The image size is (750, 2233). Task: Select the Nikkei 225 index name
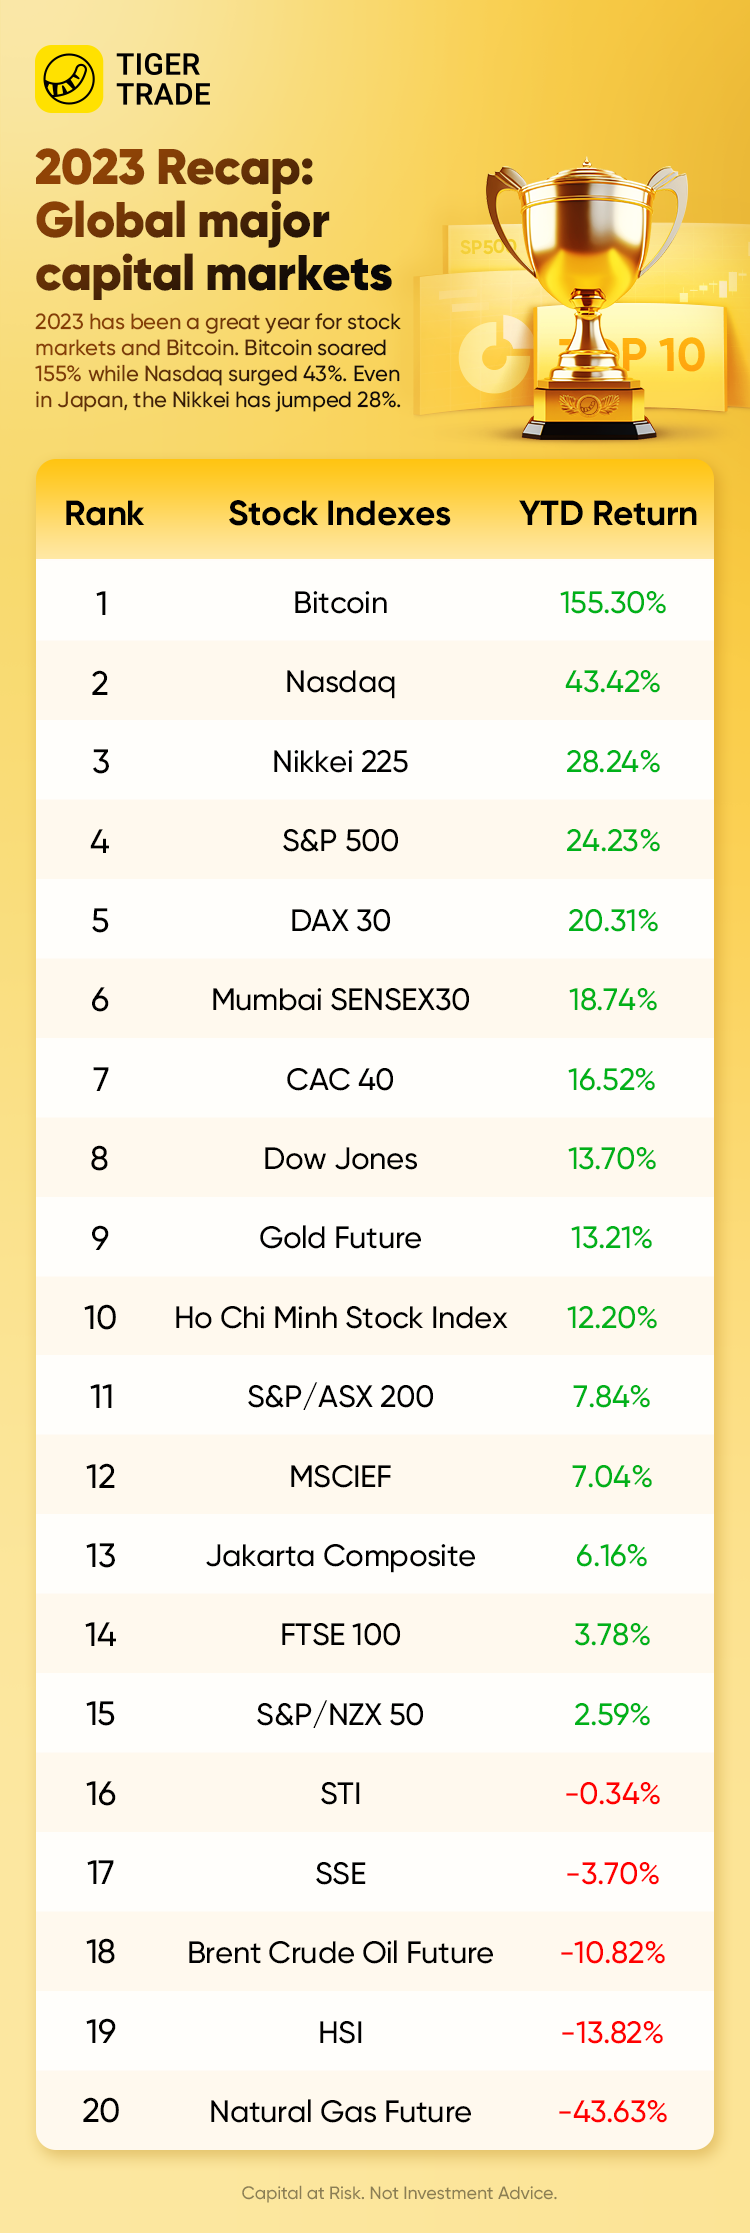(x=340, y=762)
